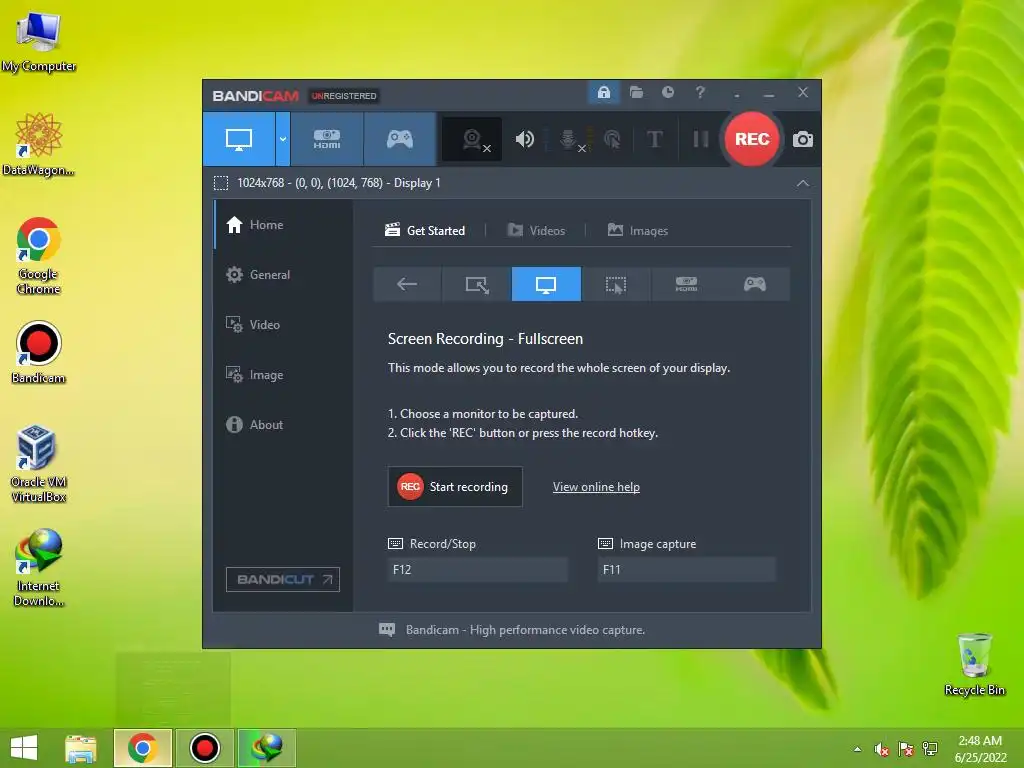
Task: Click the UNREGISTERED badge
Action: coord(344,96)
